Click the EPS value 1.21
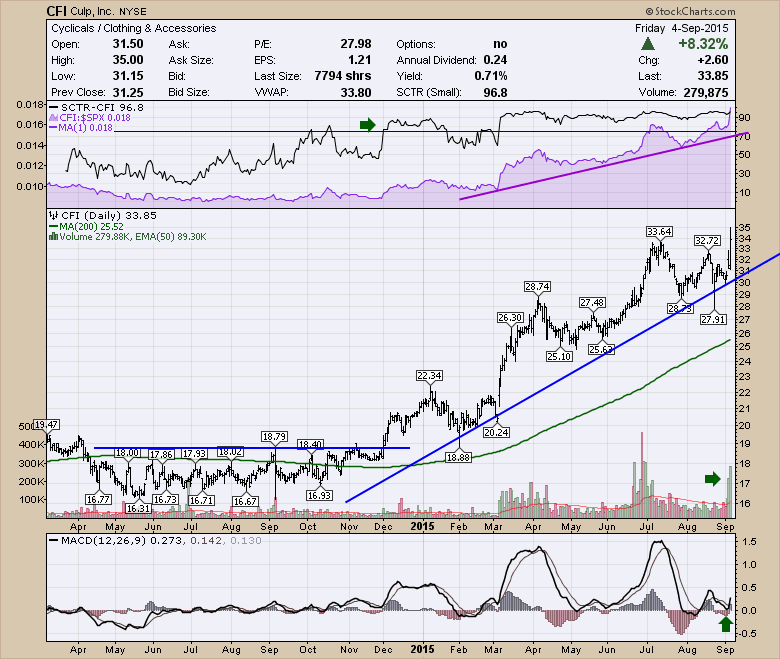780x659 pixels. [x=359, y=60]
